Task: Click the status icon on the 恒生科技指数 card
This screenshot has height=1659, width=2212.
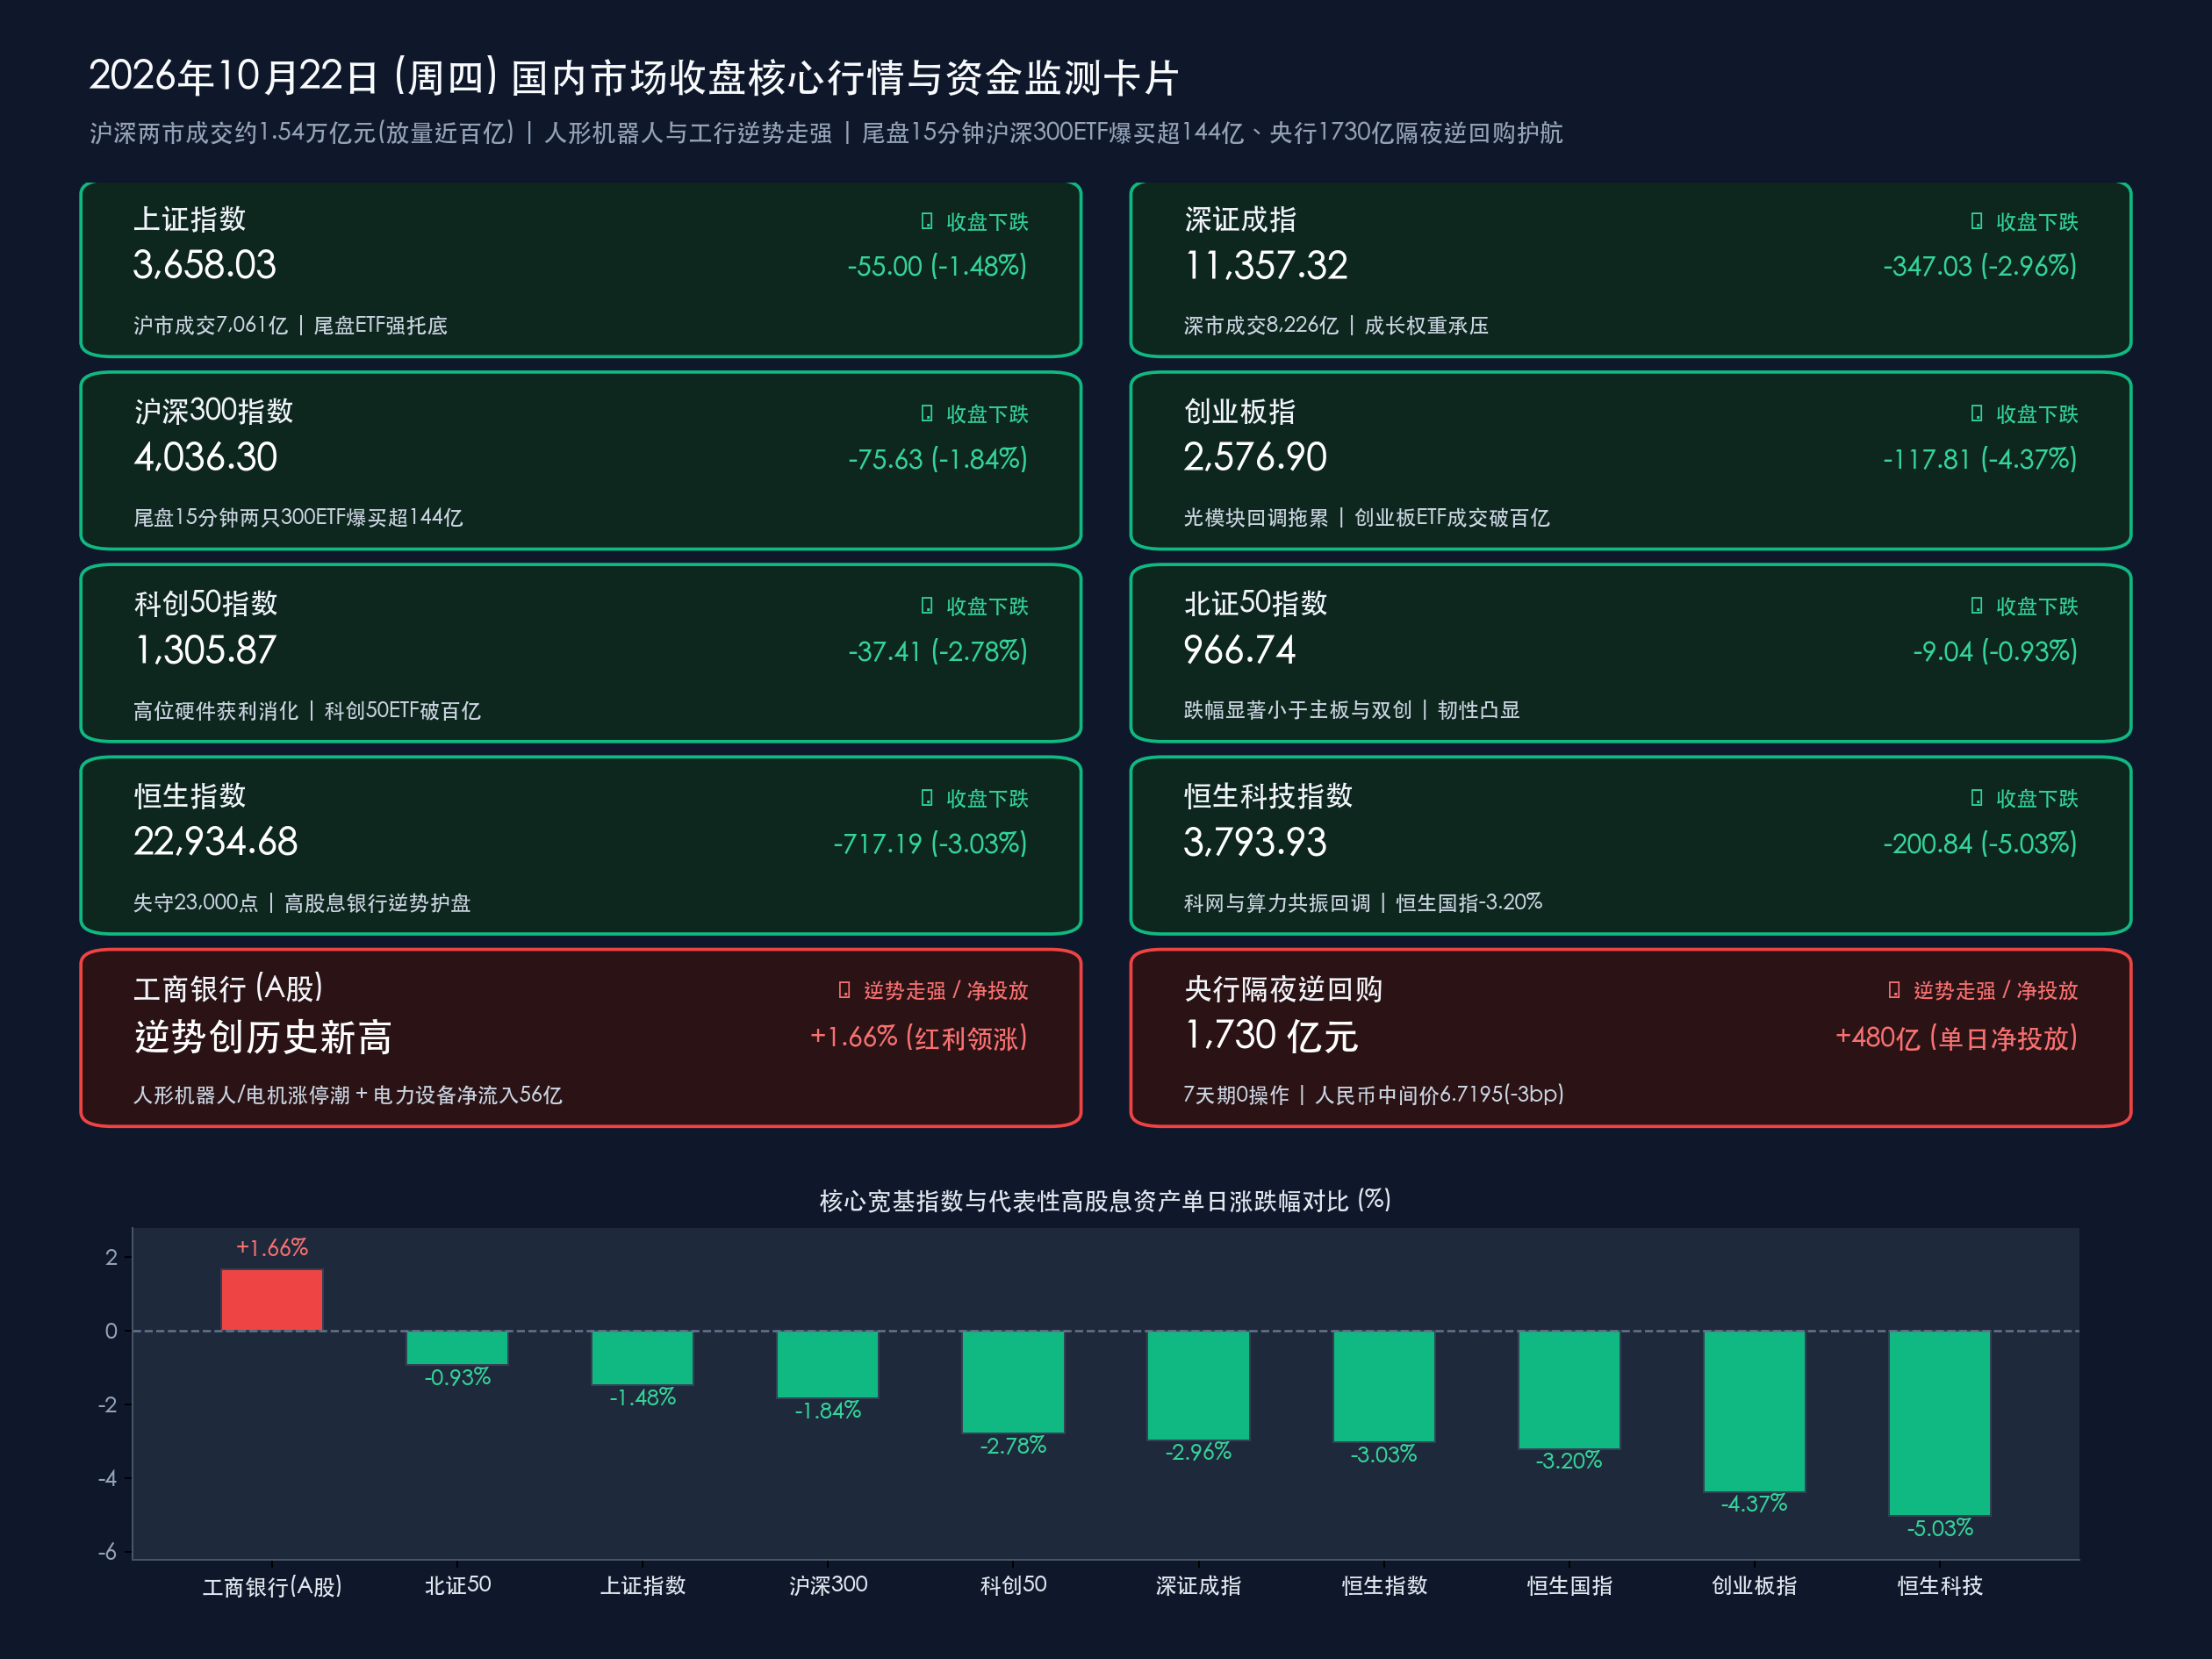Action: (x=1976, y=798)
